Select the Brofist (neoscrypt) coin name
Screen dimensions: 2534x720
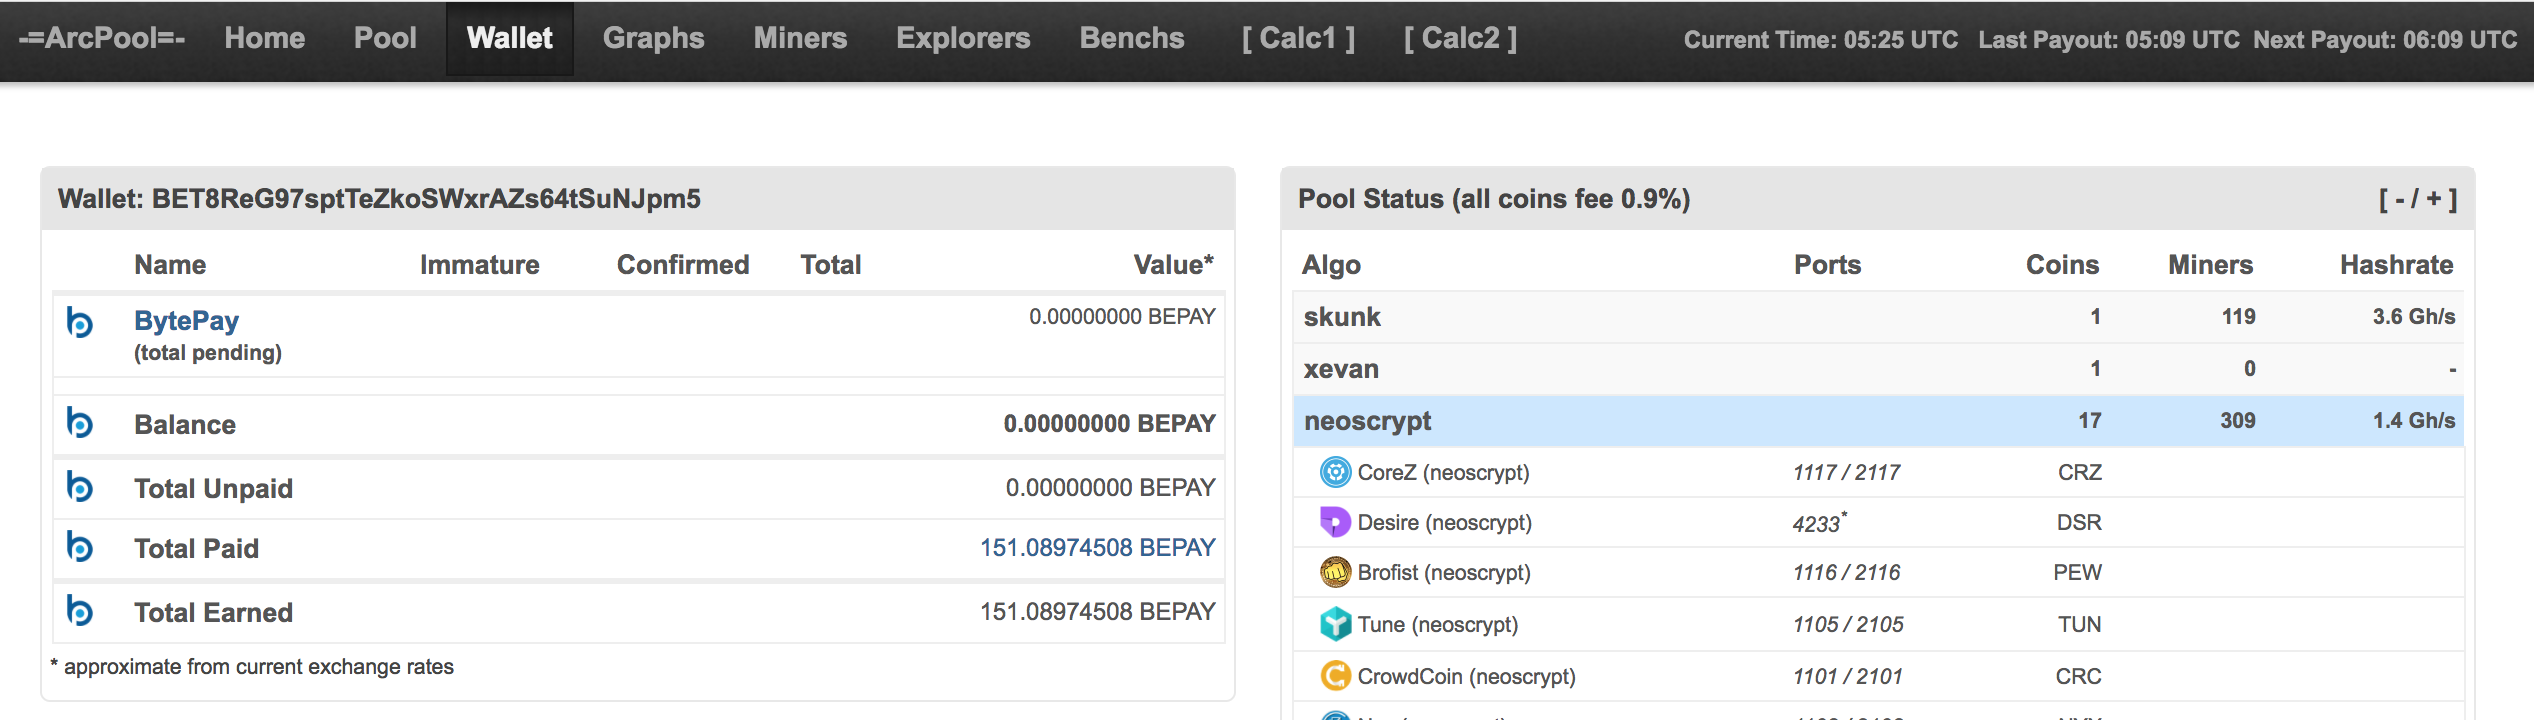point(1444,572)
